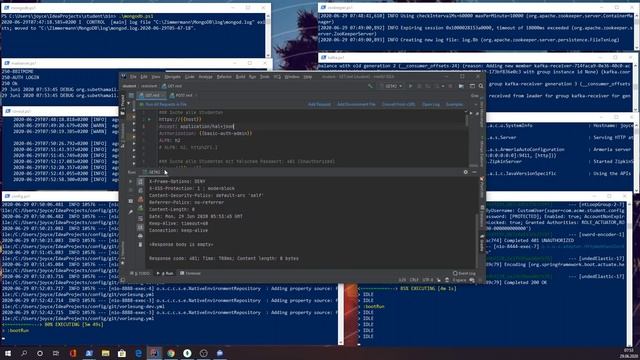The height and width of the screenshot is (360, 640).
Task: Click the red Stop icon in toolbar
Action: pyautogui.click(x=451, y=86)
